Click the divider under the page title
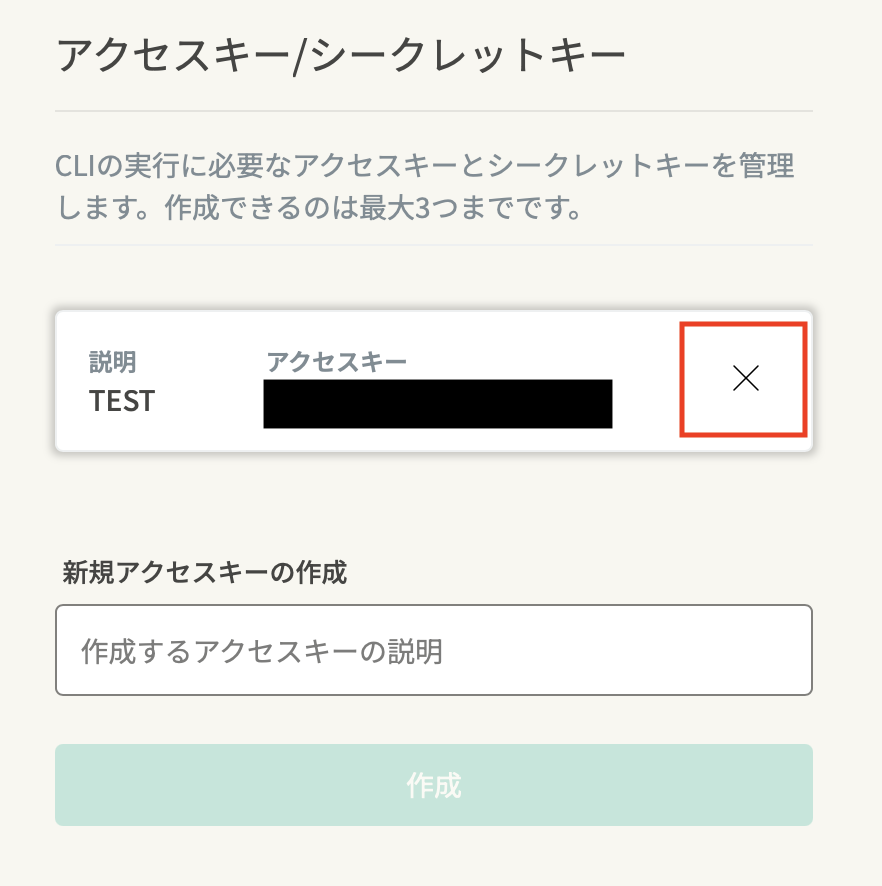 pyautogui.click(x=434, y=104)
